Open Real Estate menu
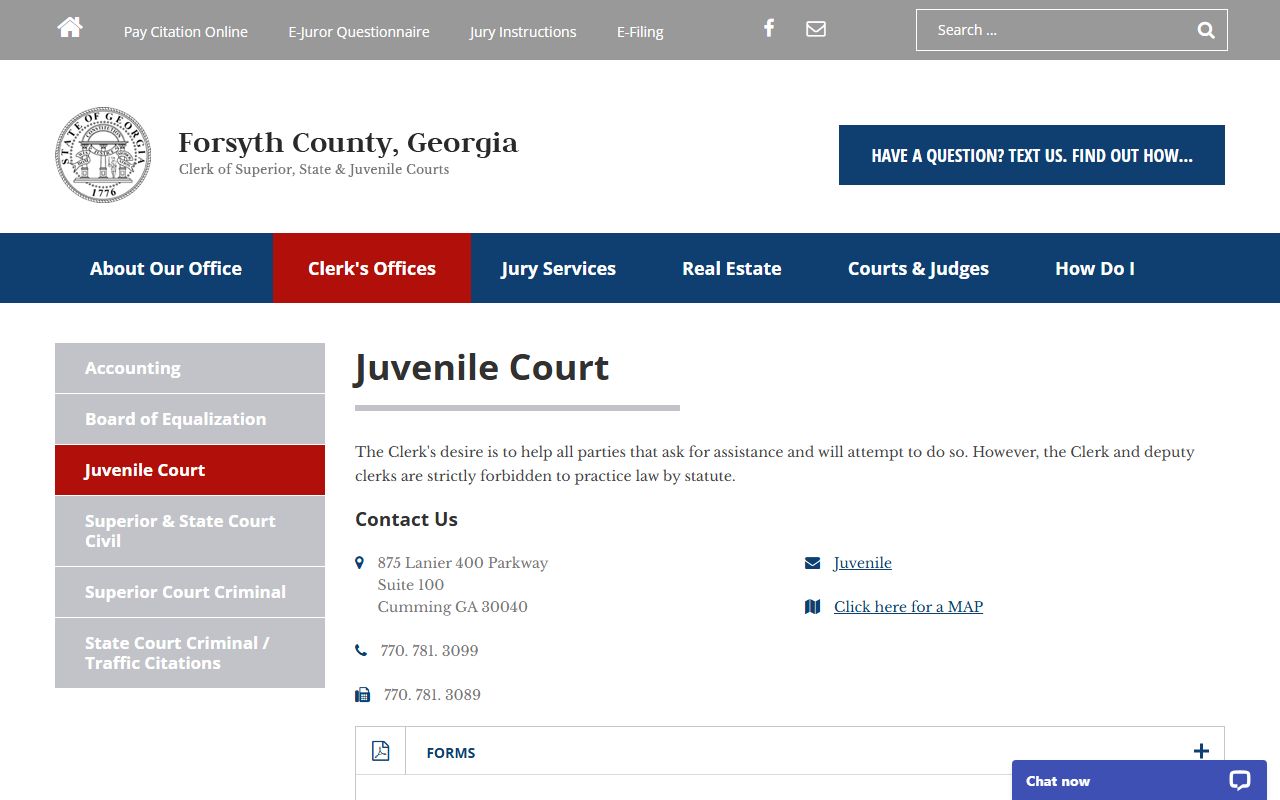The height and width of the screenshot is (800, 1280). click(732, 268)
